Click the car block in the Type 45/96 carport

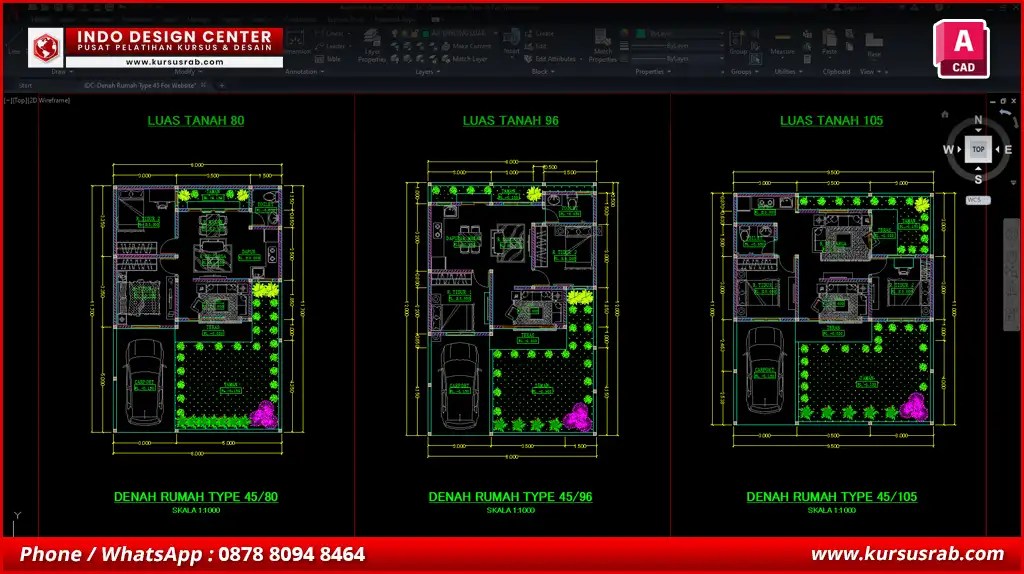(459, 385)
